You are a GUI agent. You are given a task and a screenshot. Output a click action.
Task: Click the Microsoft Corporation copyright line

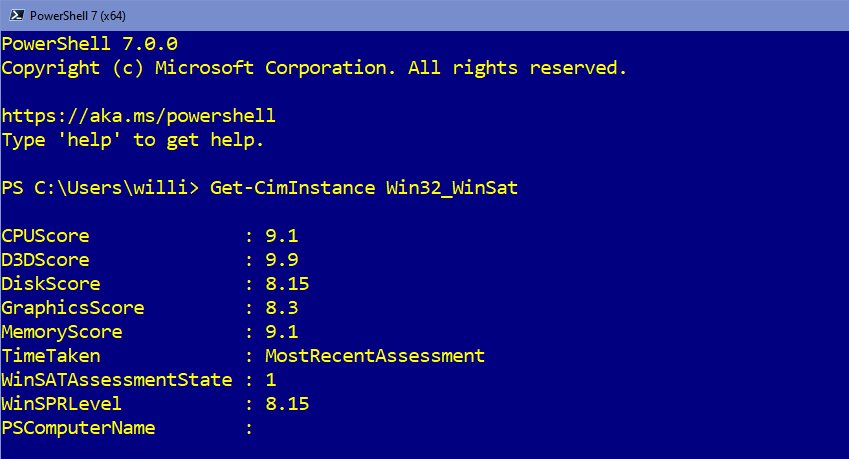[314, 68]
